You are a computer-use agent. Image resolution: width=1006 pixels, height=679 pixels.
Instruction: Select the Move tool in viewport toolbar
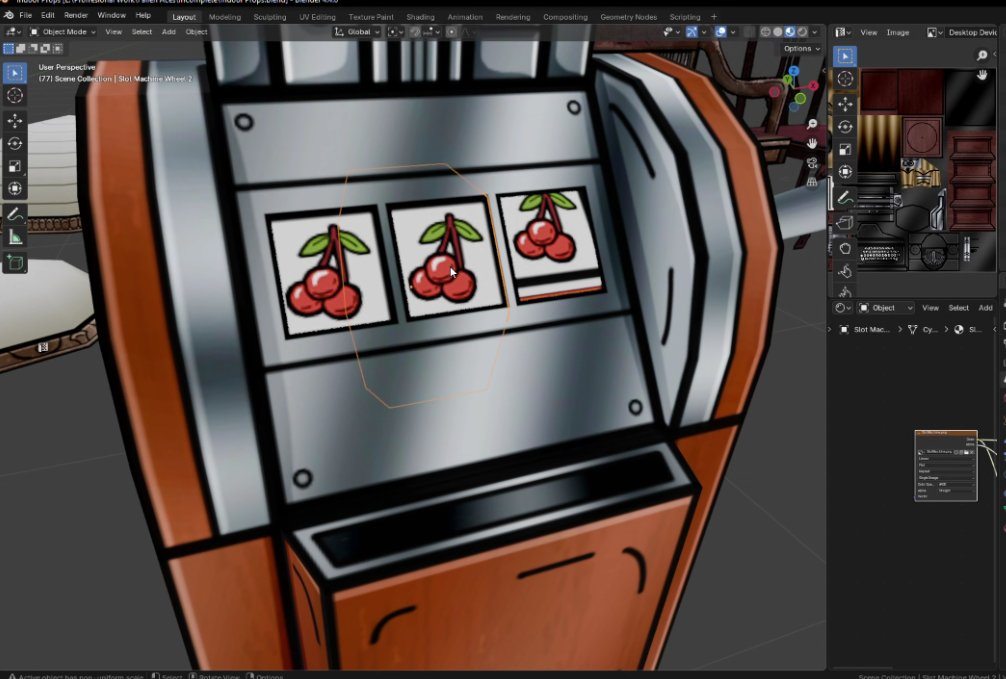coord(15,121)
